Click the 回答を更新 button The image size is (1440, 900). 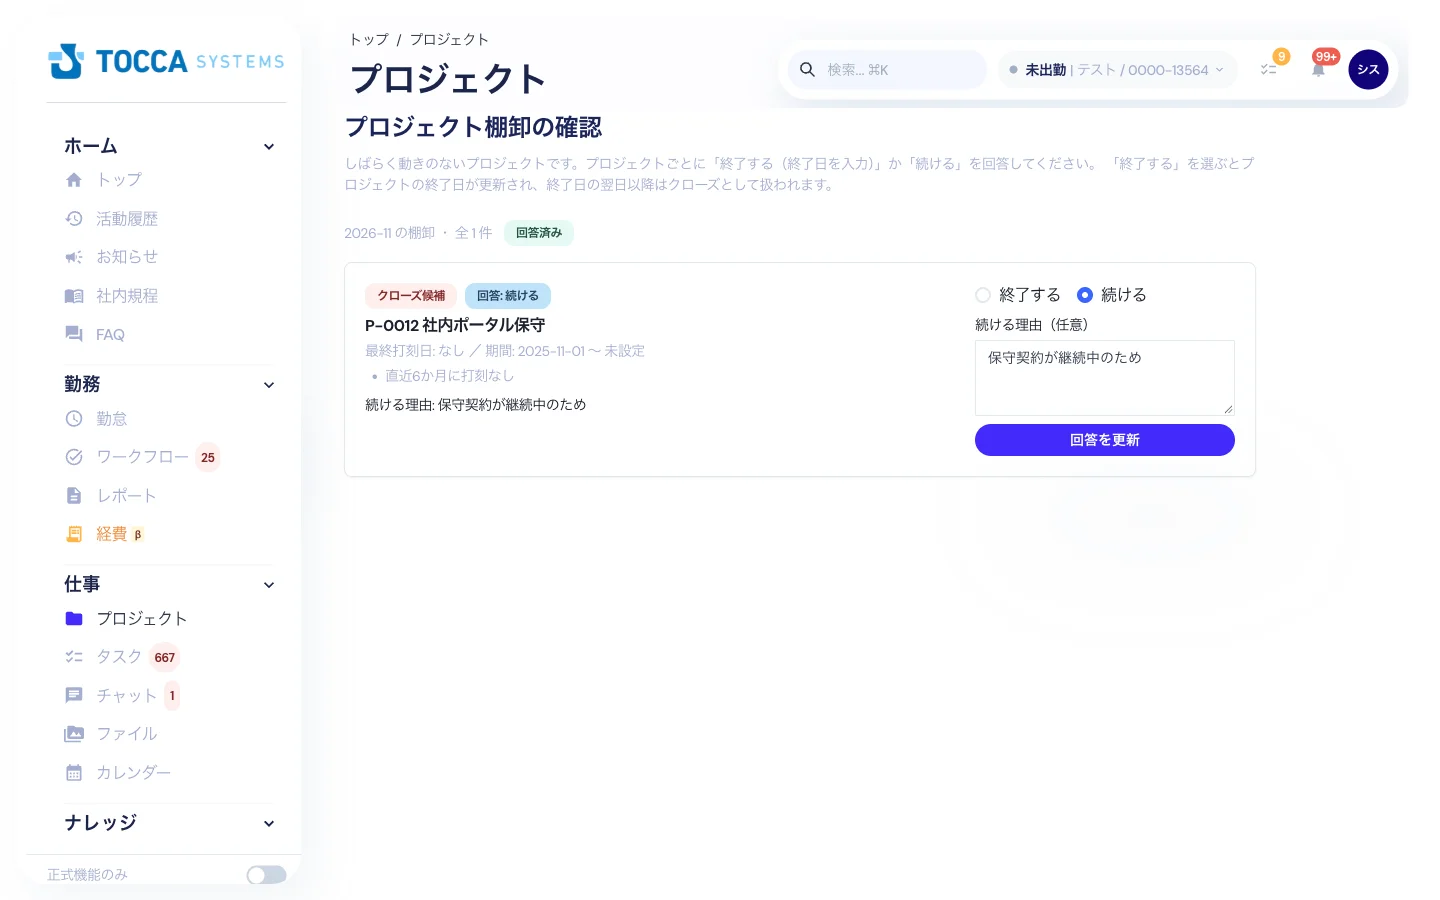1105,440
